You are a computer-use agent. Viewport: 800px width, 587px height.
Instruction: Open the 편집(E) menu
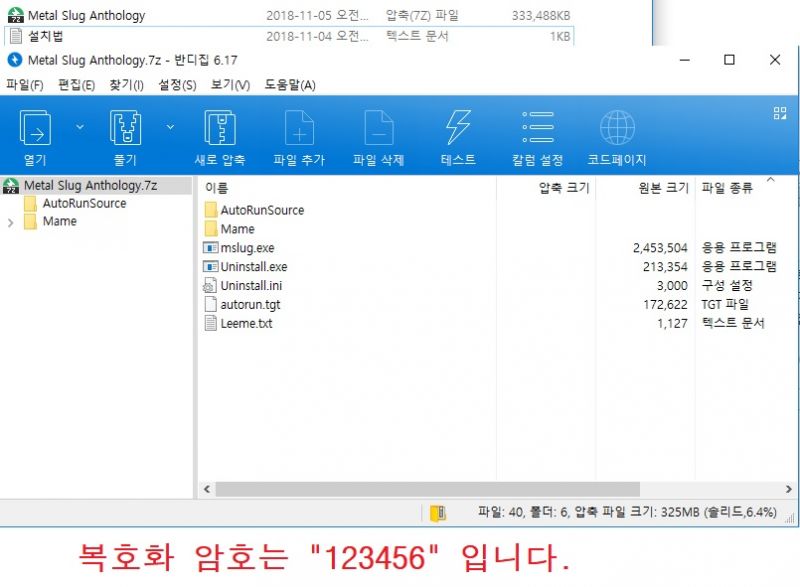(x=76, y=85)
